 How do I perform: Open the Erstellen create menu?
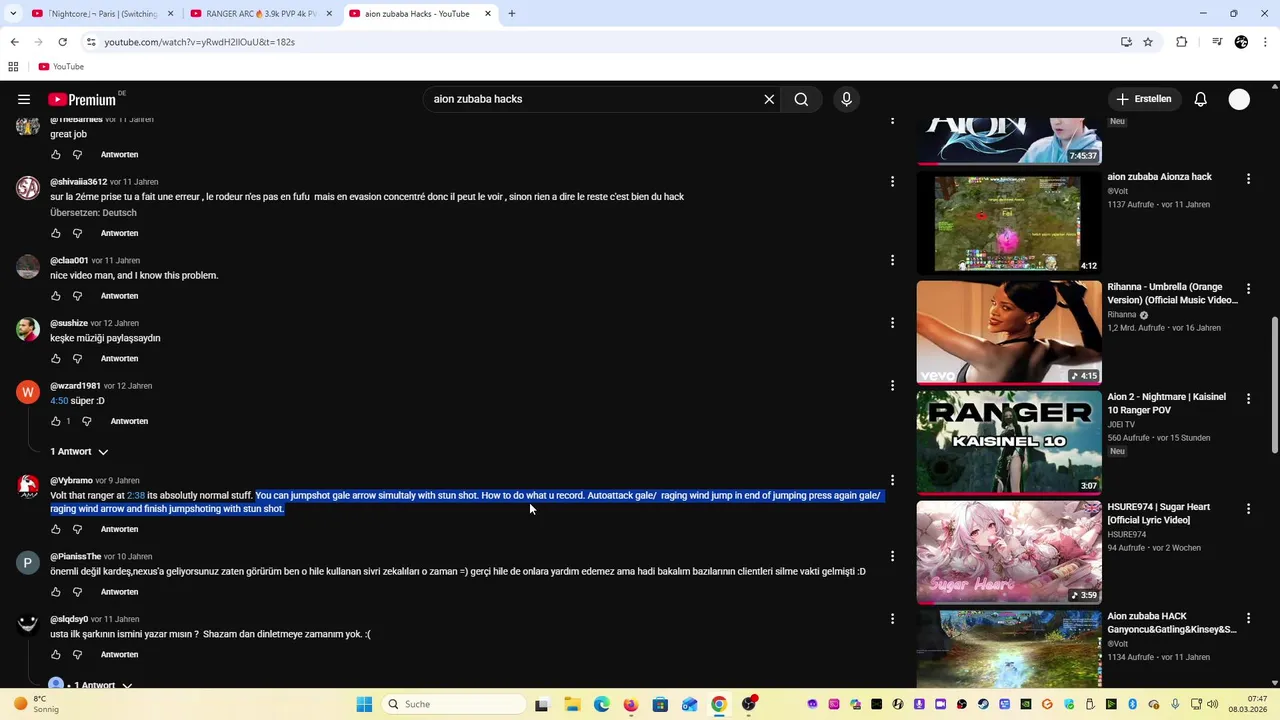1143,99
